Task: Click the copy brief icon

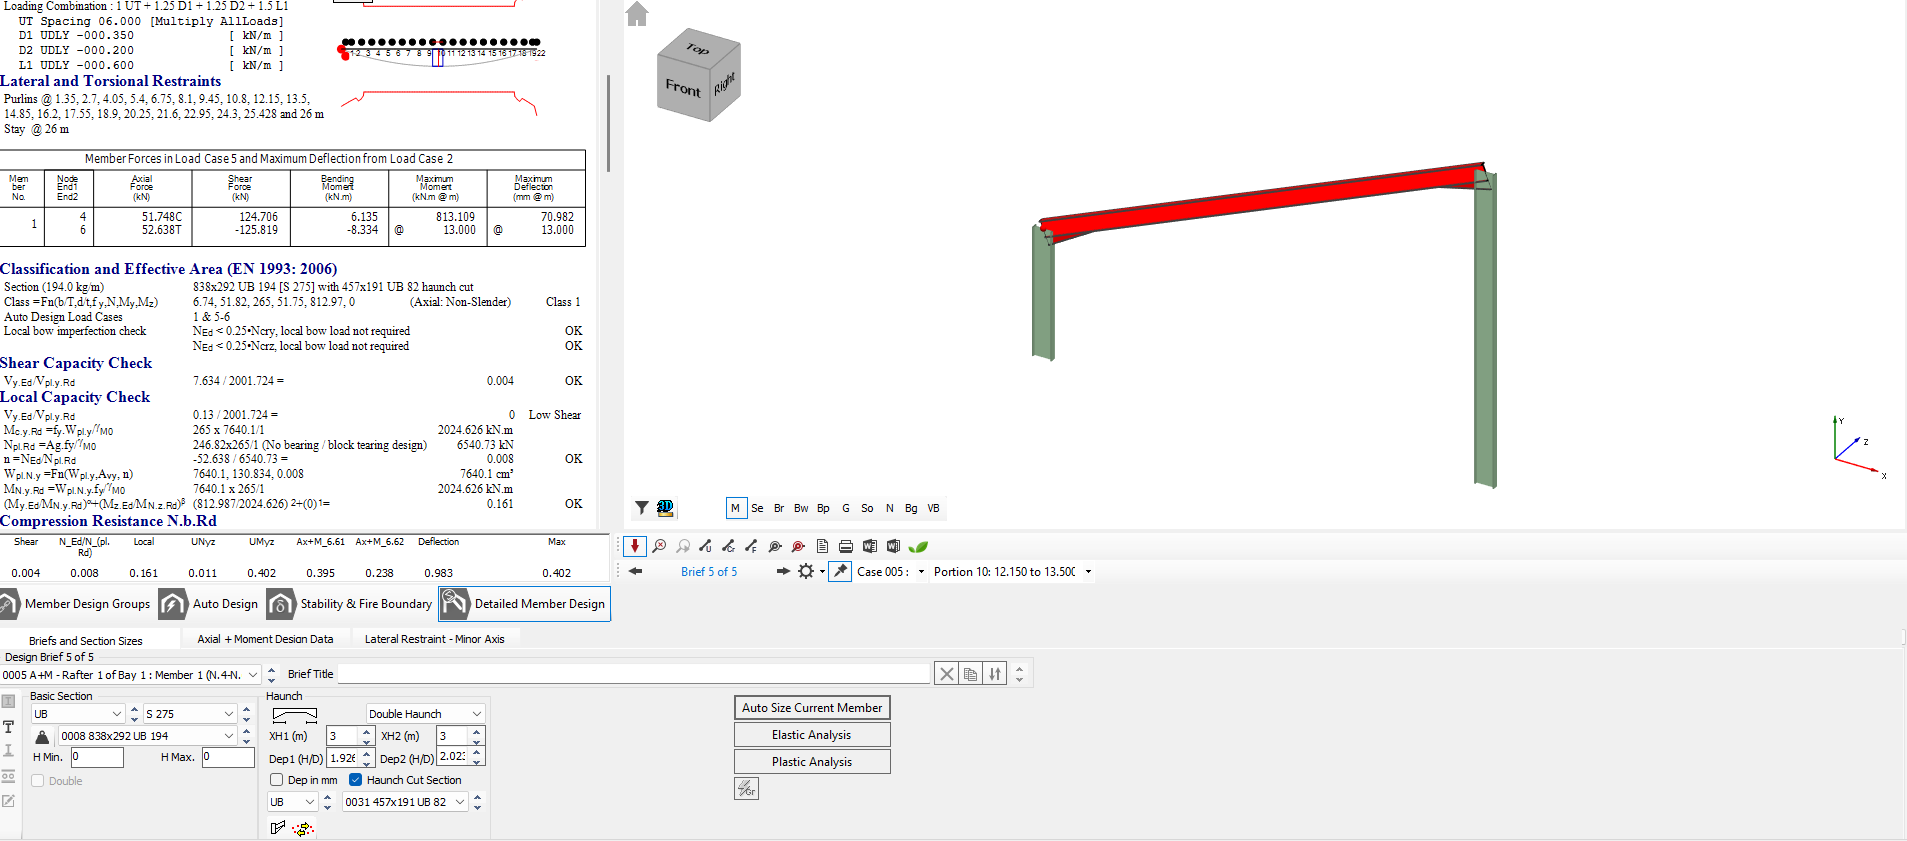Action: click(x=970, y=674)
